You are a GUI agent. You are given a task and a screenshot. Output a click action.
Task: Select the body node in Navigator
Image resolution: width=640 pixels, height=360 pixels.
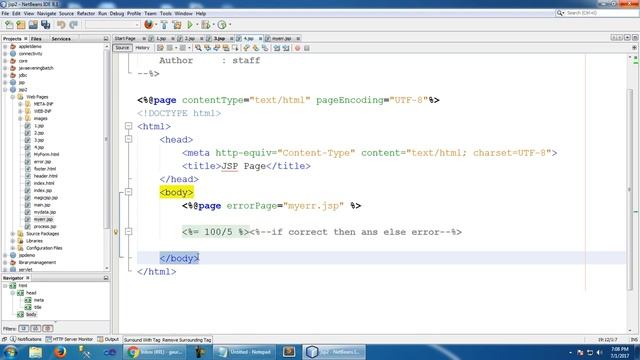31,314
